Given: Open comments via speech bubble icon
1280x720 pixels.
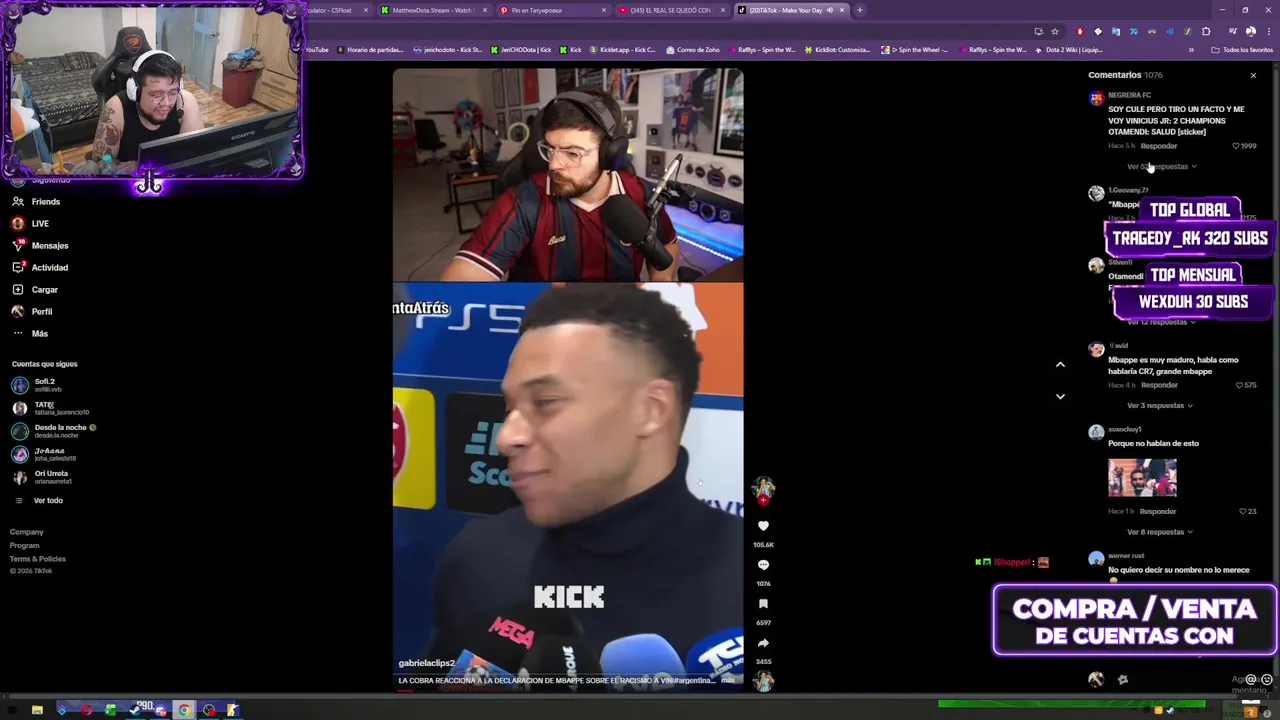Looking at the screenshot, I should (763, 565).
